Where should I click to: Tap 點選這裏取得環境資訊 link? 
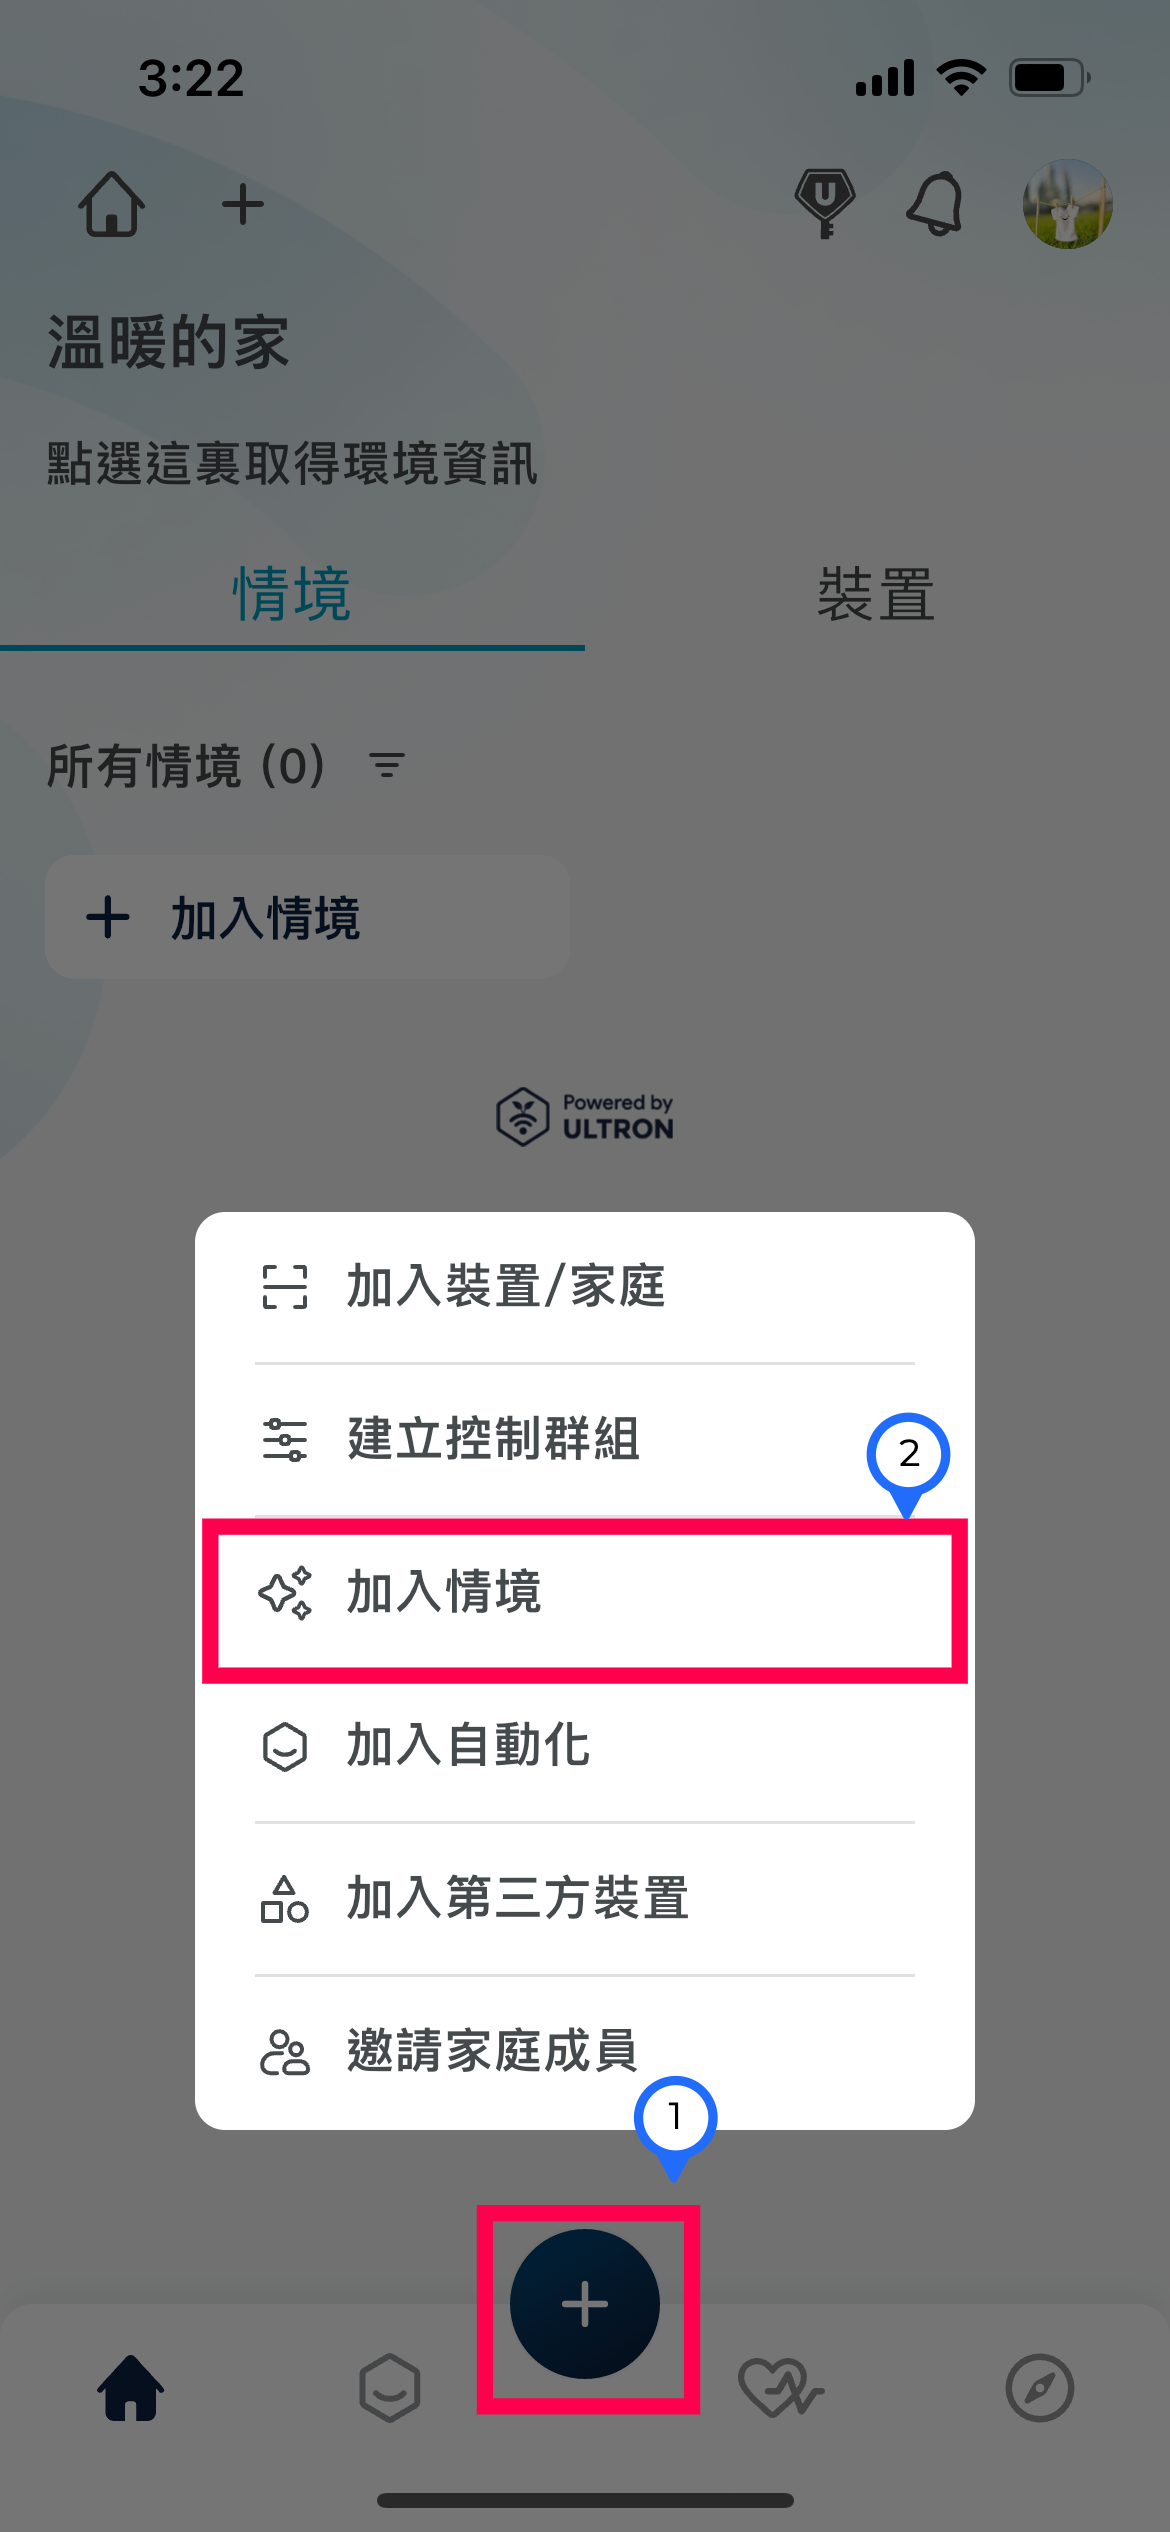coord(293,464)
